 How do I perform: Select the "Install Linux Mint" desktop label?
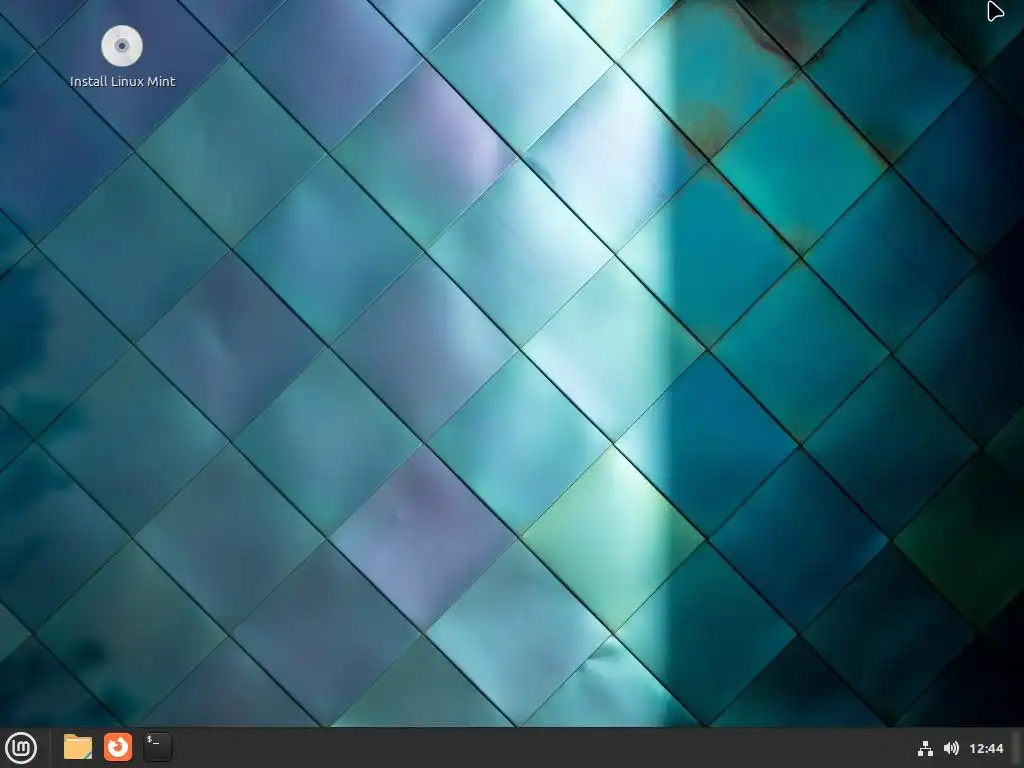123,82
